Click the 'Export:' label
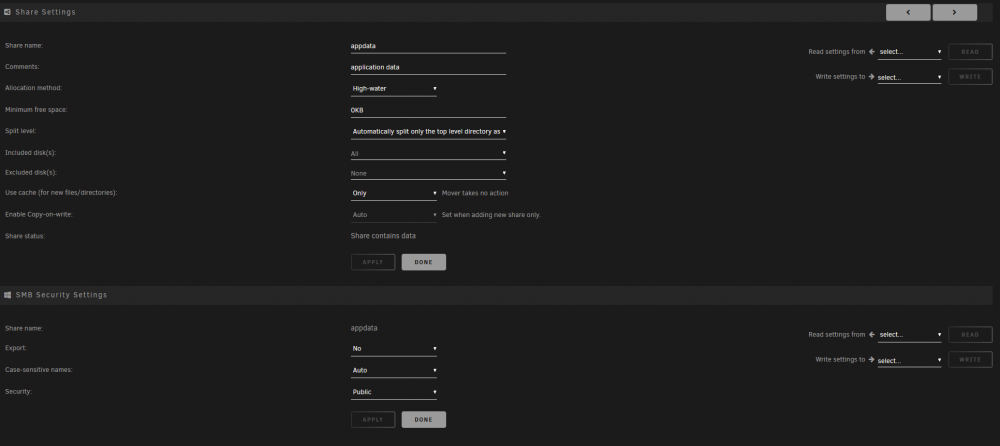This screenshot has width=1000, height=446. tap(16, 348)
